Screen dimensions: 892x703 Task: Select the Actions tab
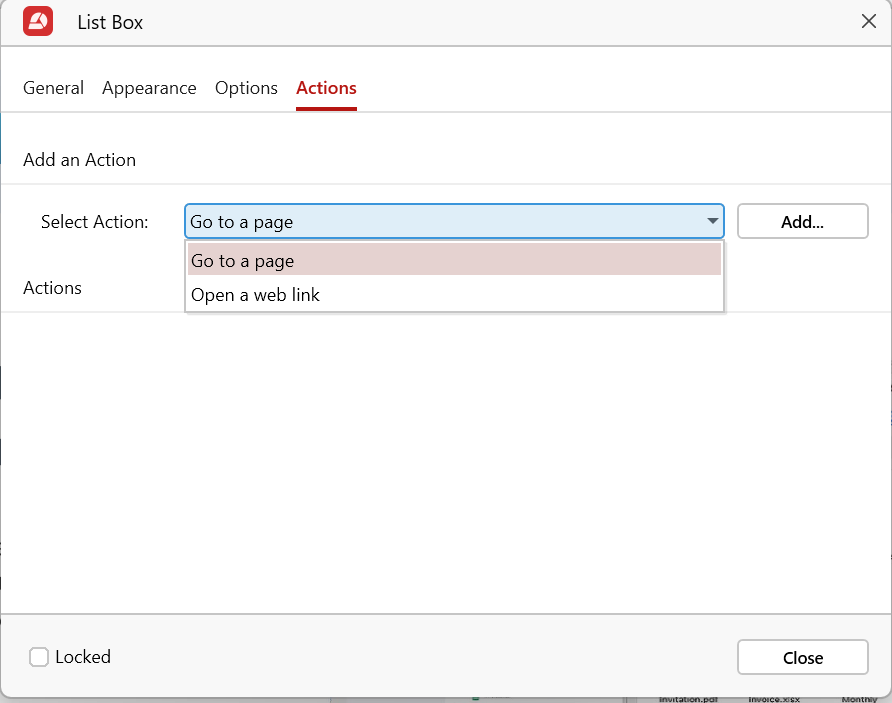coord(326,88)
